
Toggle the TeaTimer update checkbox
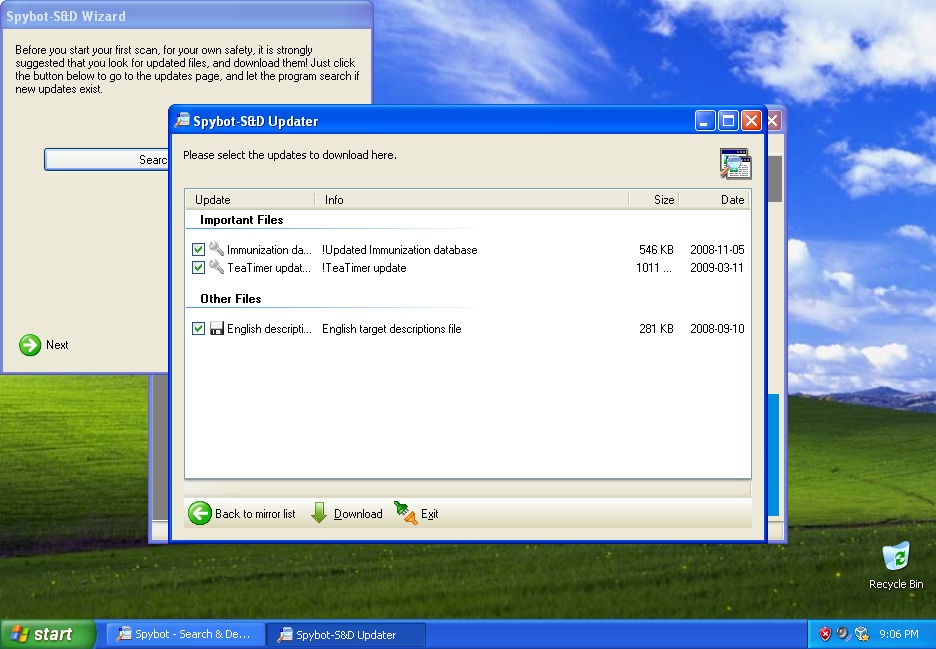click(x=198, y=267)
